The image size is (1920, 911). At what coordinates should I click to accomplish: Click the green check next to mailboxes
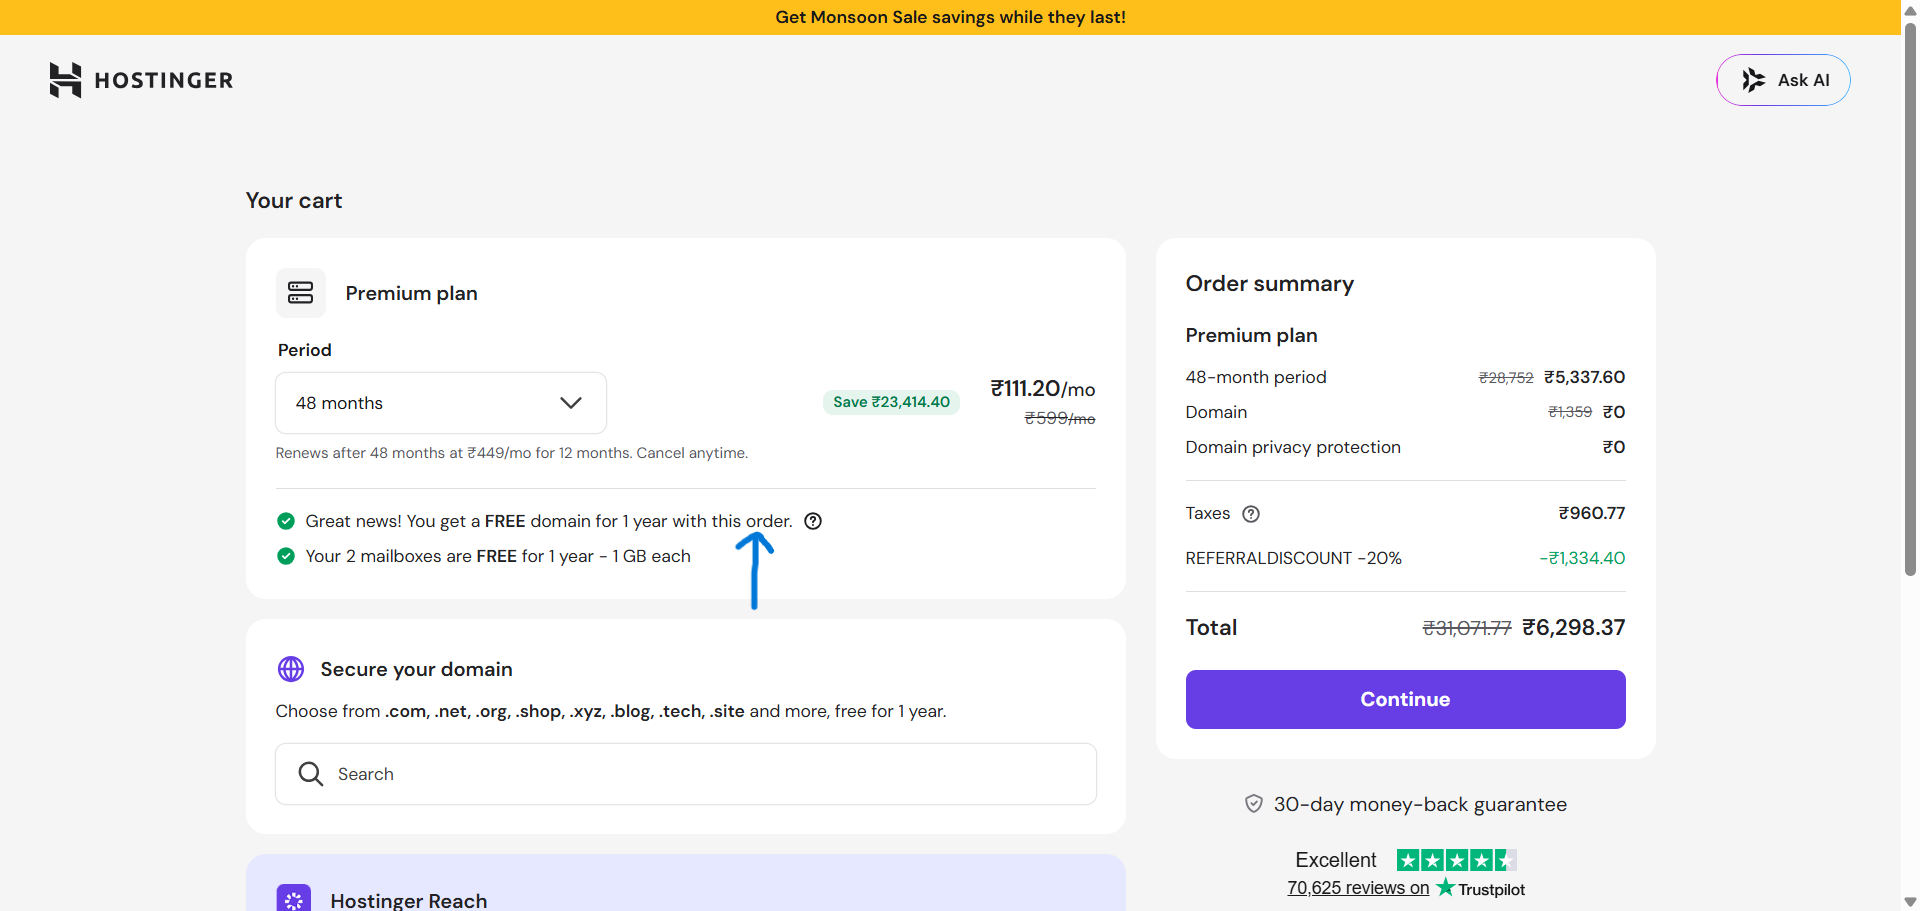point(286,556)
